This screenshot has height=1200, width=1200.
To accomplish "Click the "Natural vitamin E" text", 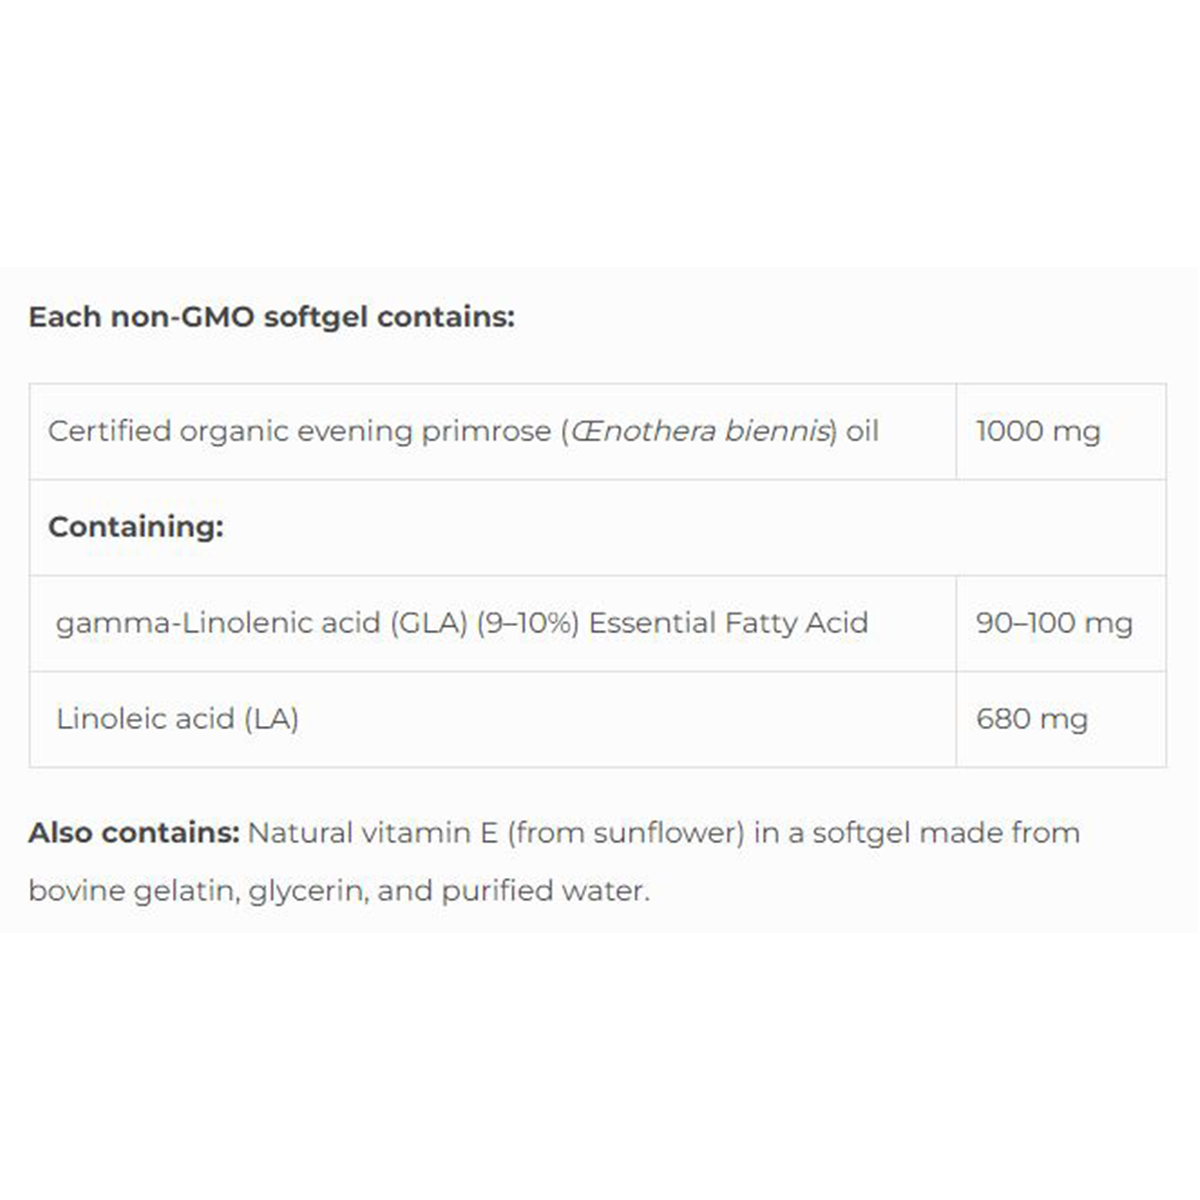I will pos(372,833).
